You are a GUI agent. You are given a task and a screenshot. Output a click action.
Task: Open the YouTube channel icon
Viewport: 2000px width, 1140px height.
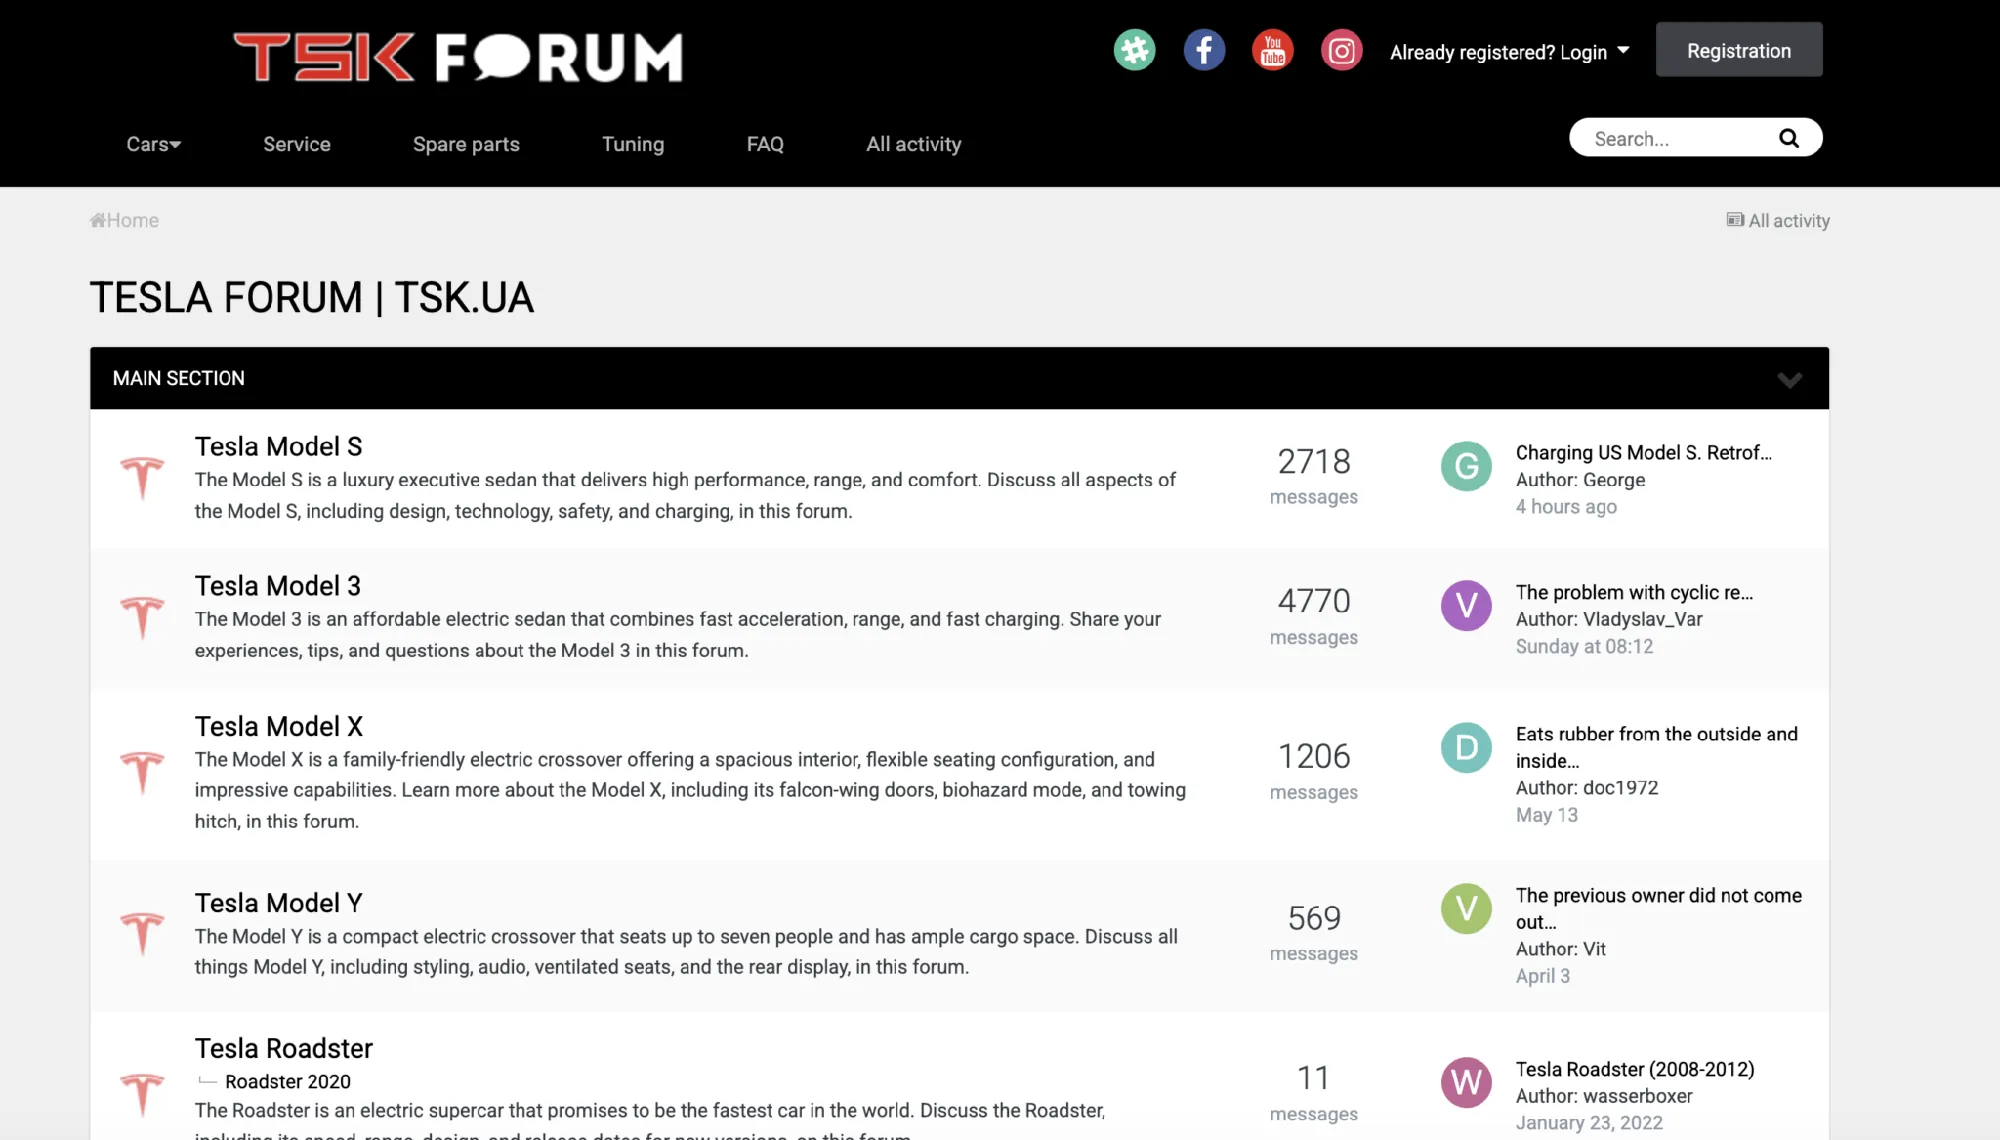pyautogui.click(x=1273, y=50)
